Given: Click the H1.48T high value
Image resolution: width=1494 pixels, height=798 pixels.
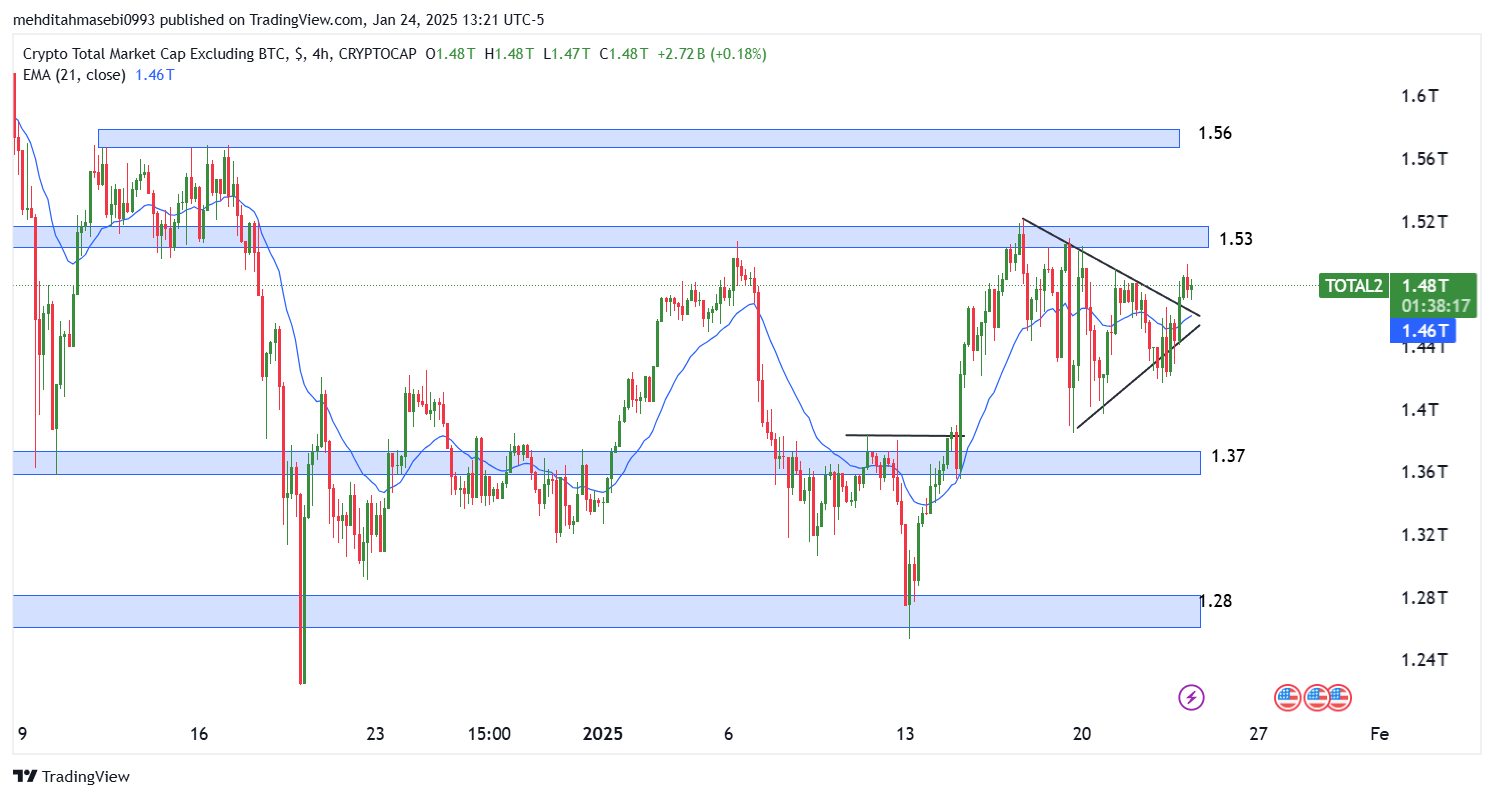Looking at the screenshot, I should (x=510, y=54).
